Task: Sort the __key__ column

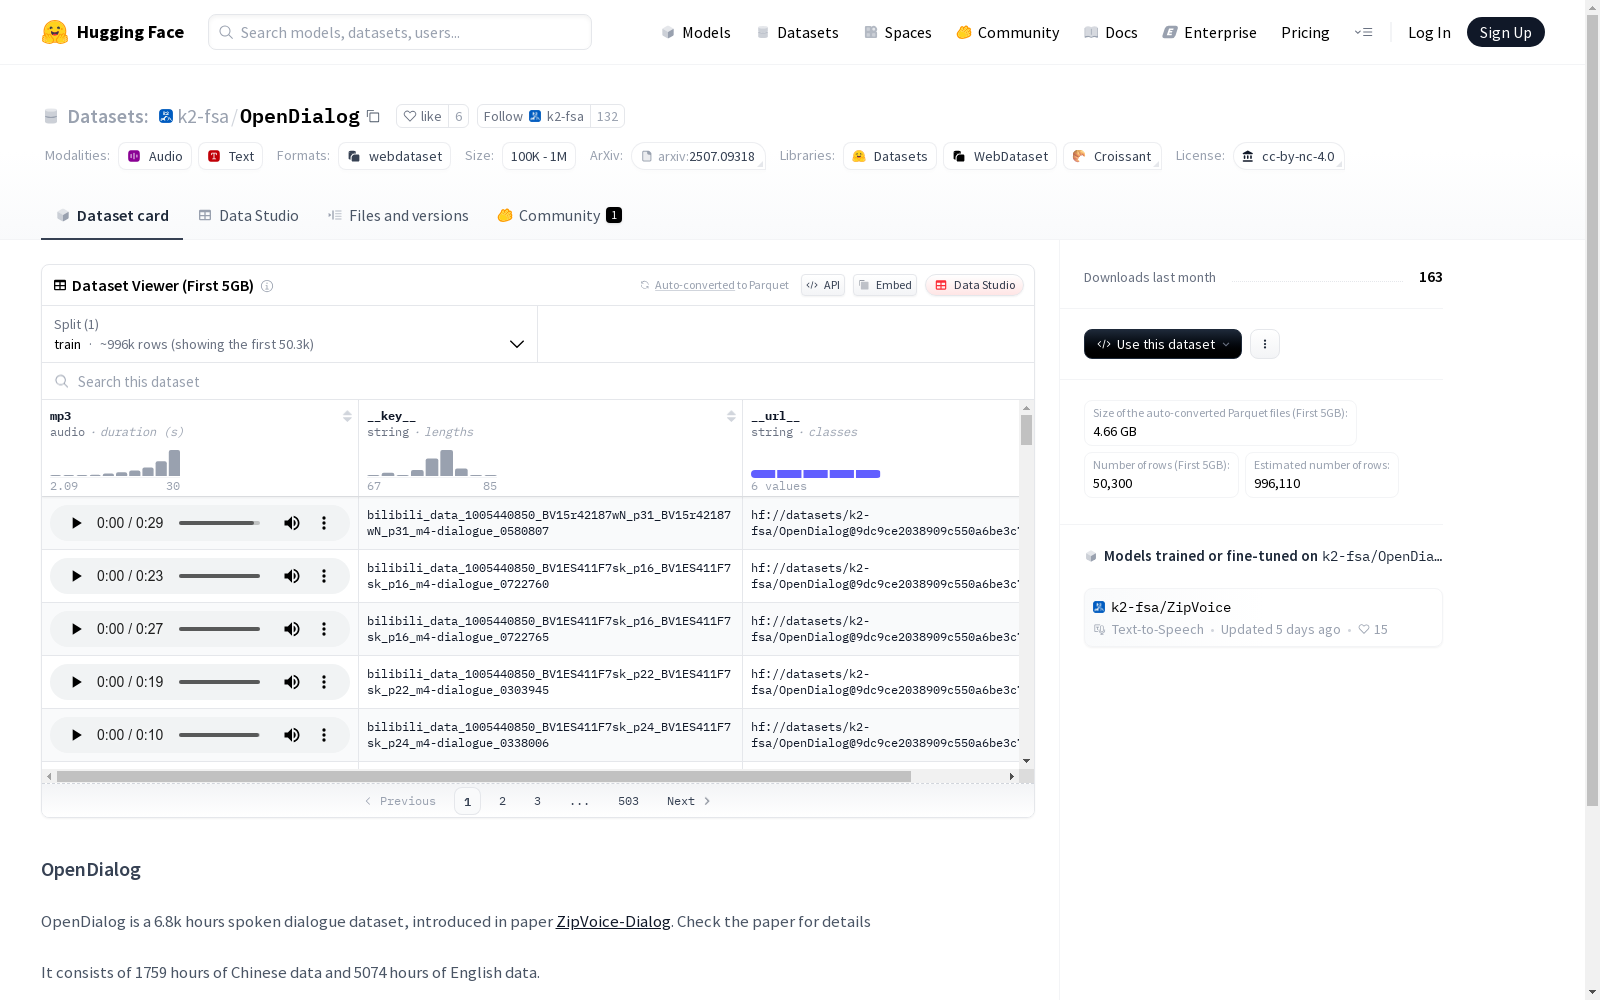Action: click(731, 416)
